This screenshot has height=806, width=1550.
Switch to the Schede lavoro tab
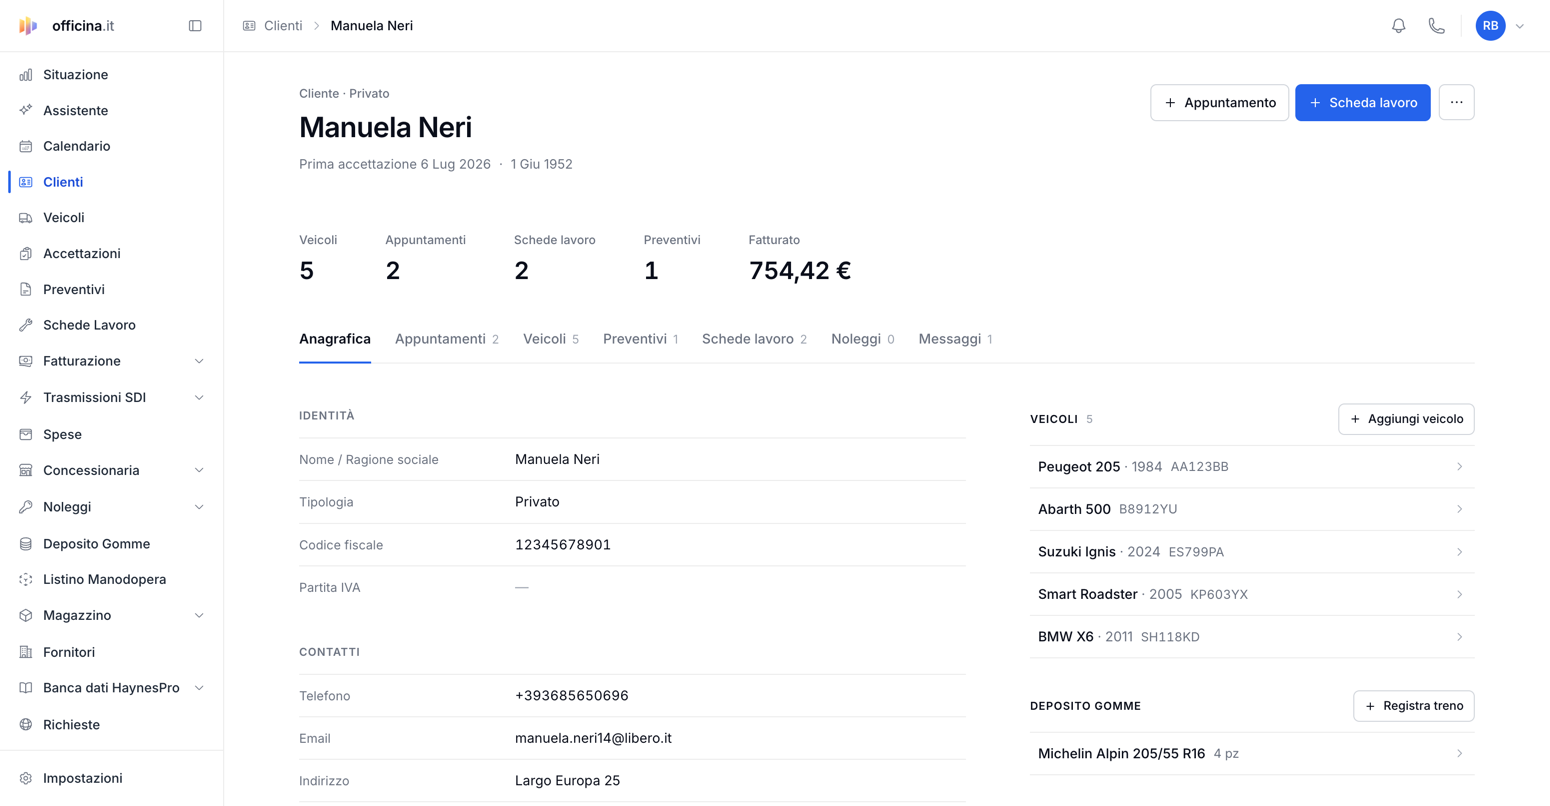(x=754, y=339)
